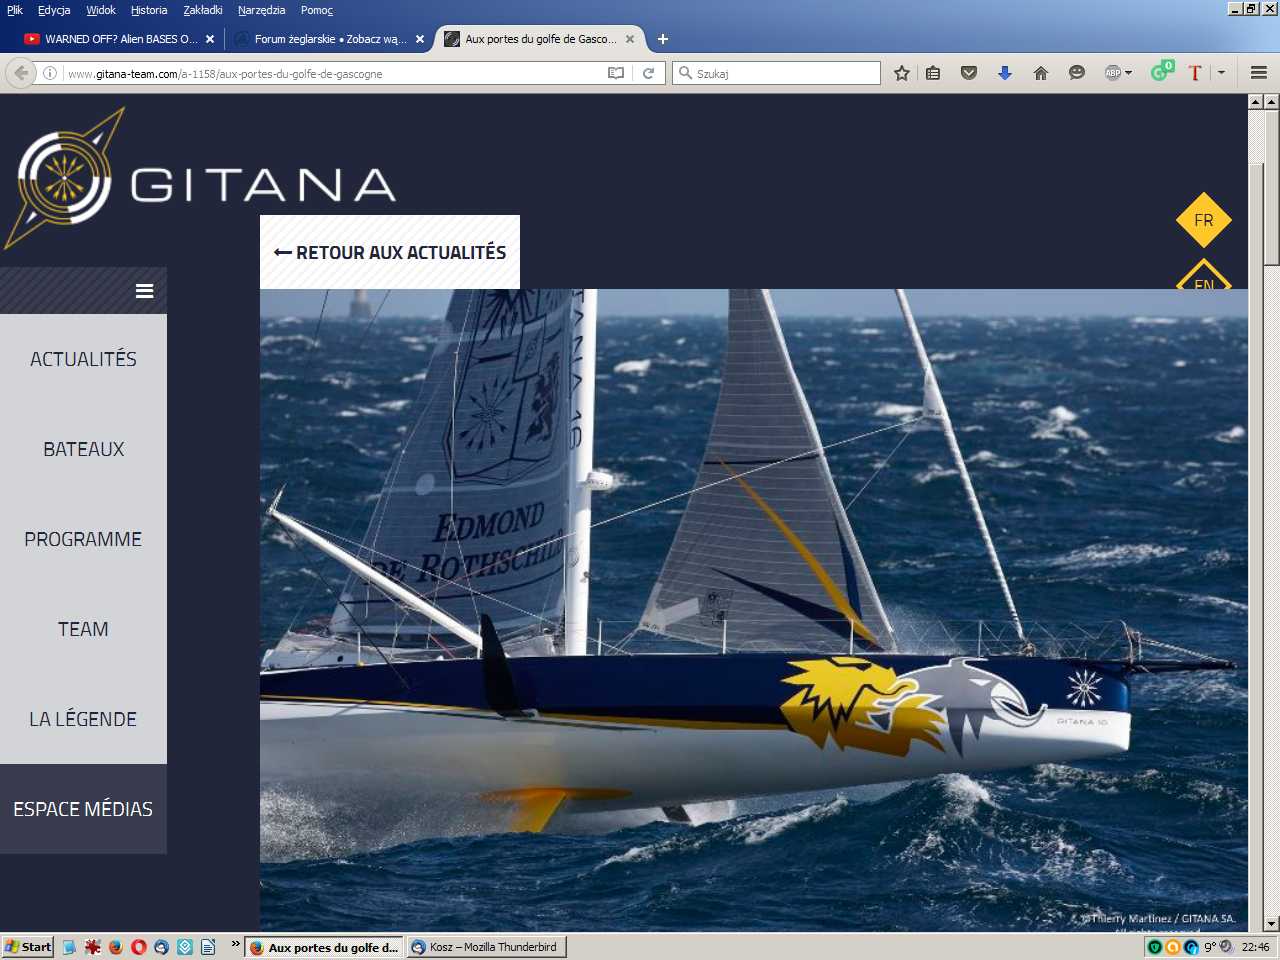The width and height of the screenshot is (1280, 960).
Task: Open the Edycja menu
Action: coord(54,10)
